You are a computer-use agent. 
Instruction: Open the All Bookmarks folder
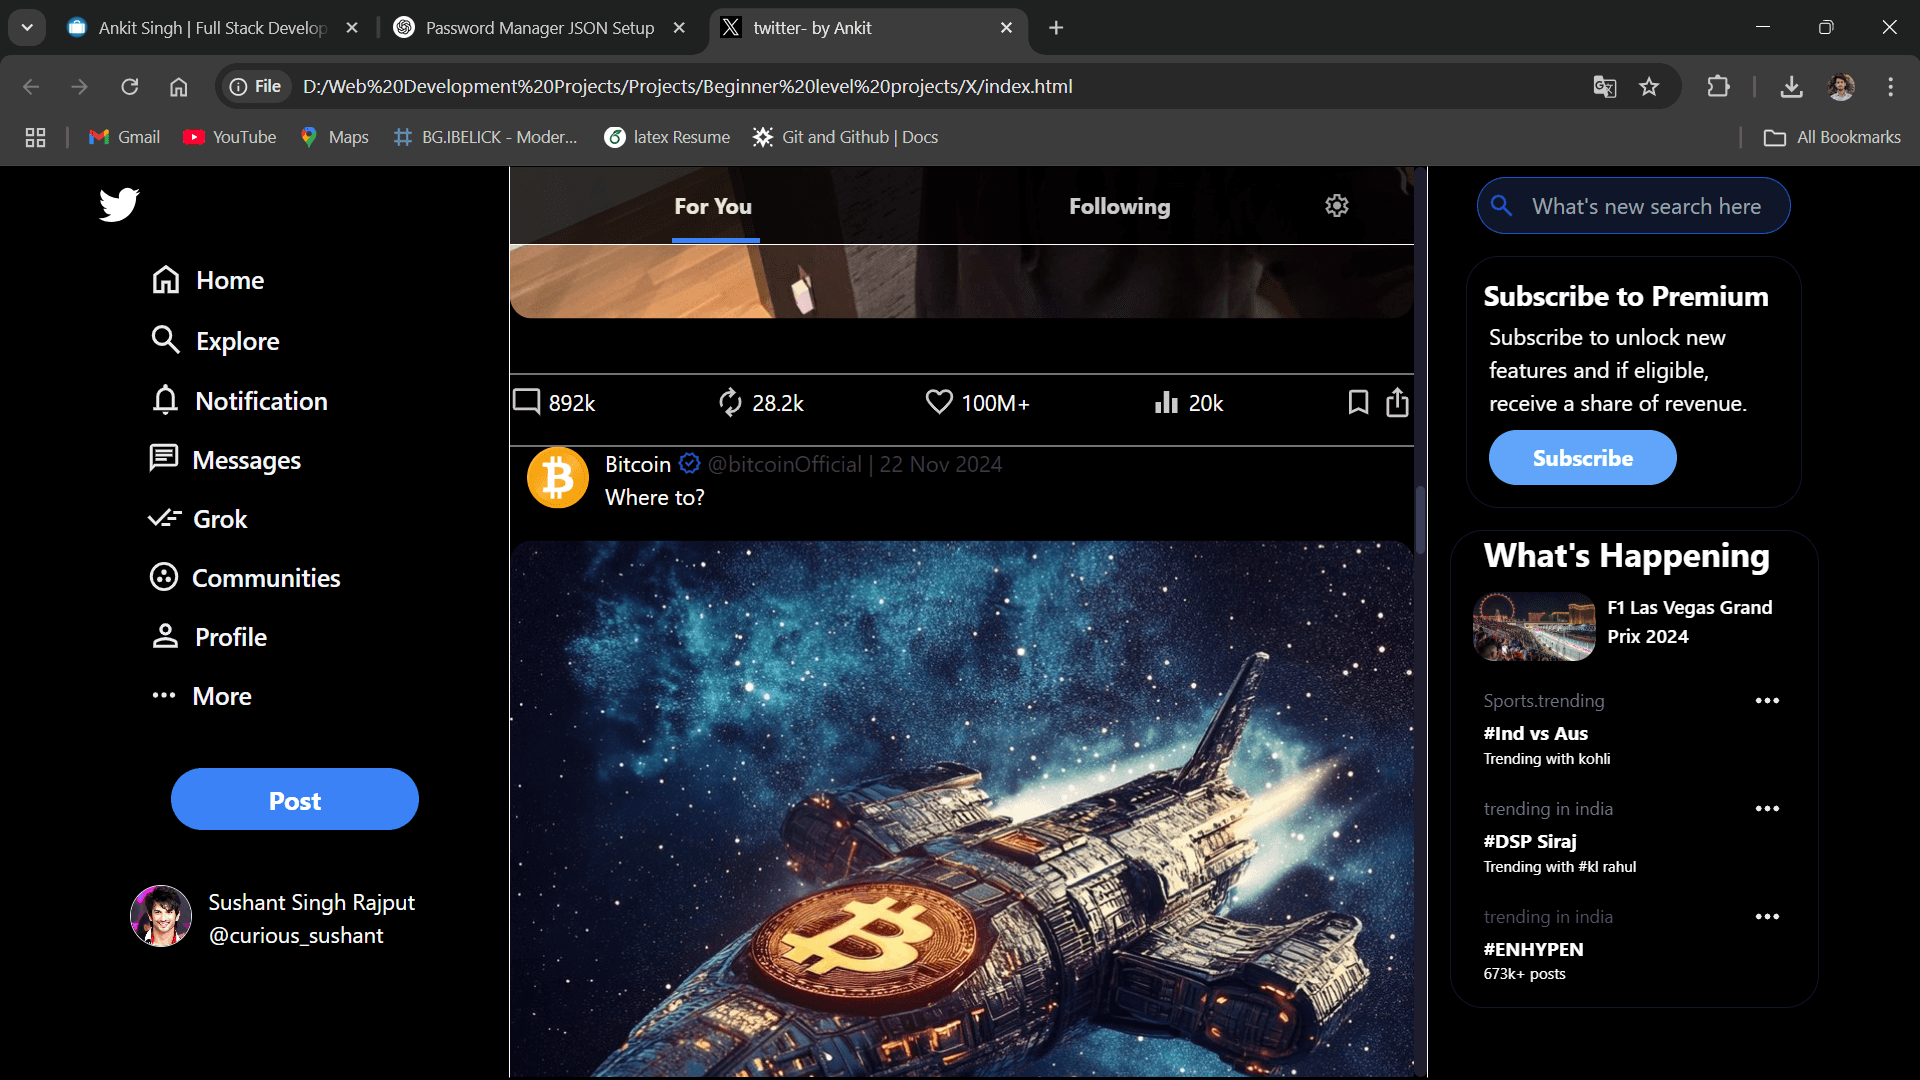tap(1832, 137)
